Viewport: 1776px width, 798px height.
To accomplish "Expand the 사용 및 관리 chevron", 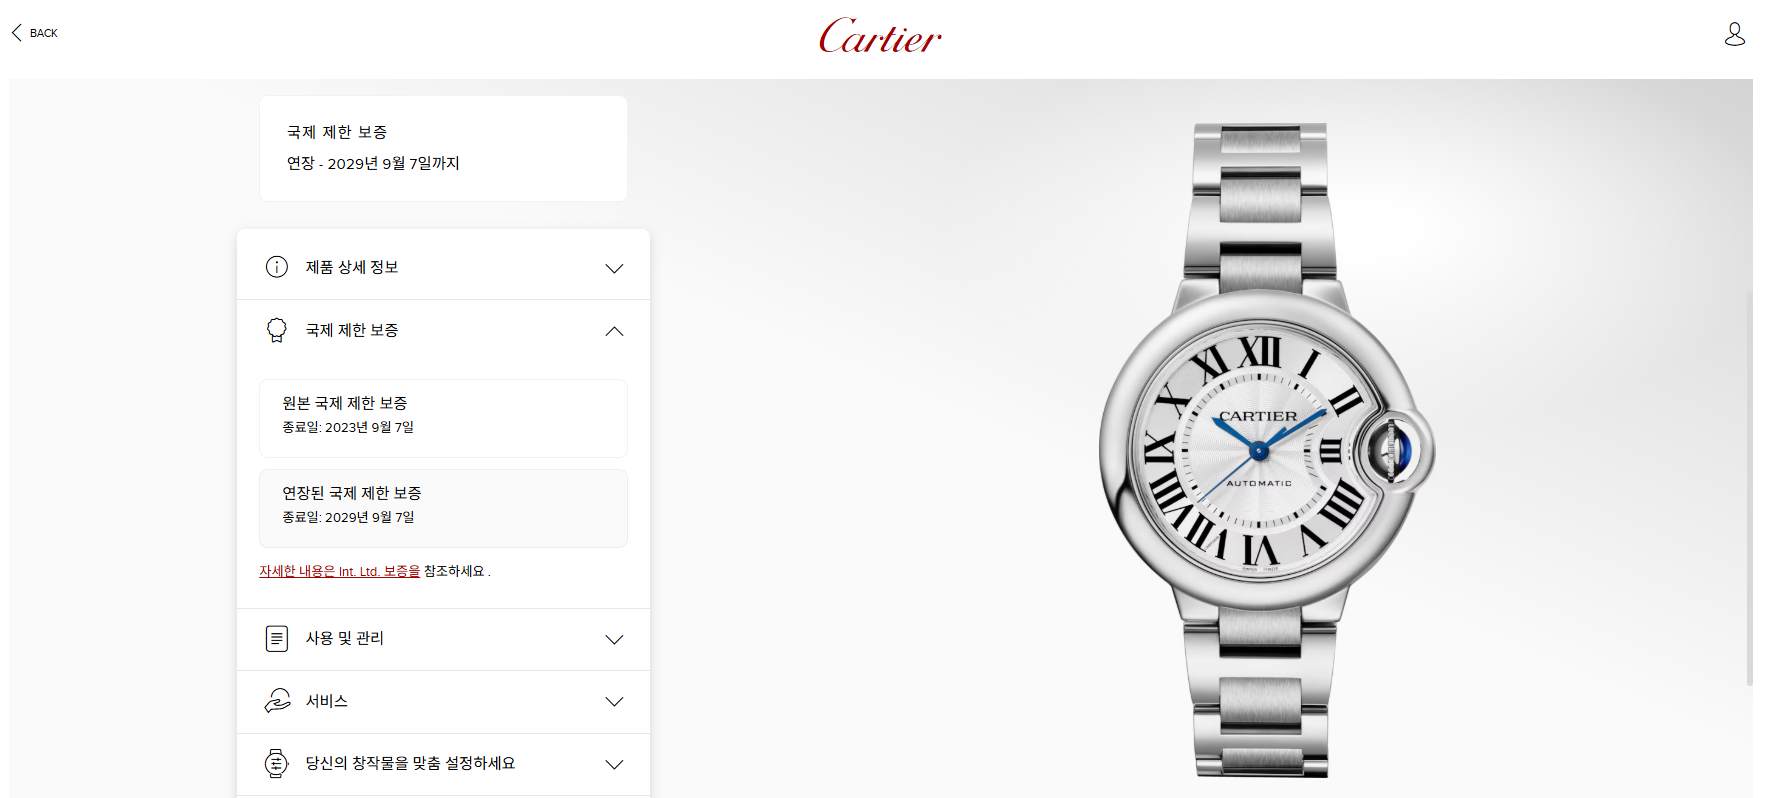I will pos(614,639).
